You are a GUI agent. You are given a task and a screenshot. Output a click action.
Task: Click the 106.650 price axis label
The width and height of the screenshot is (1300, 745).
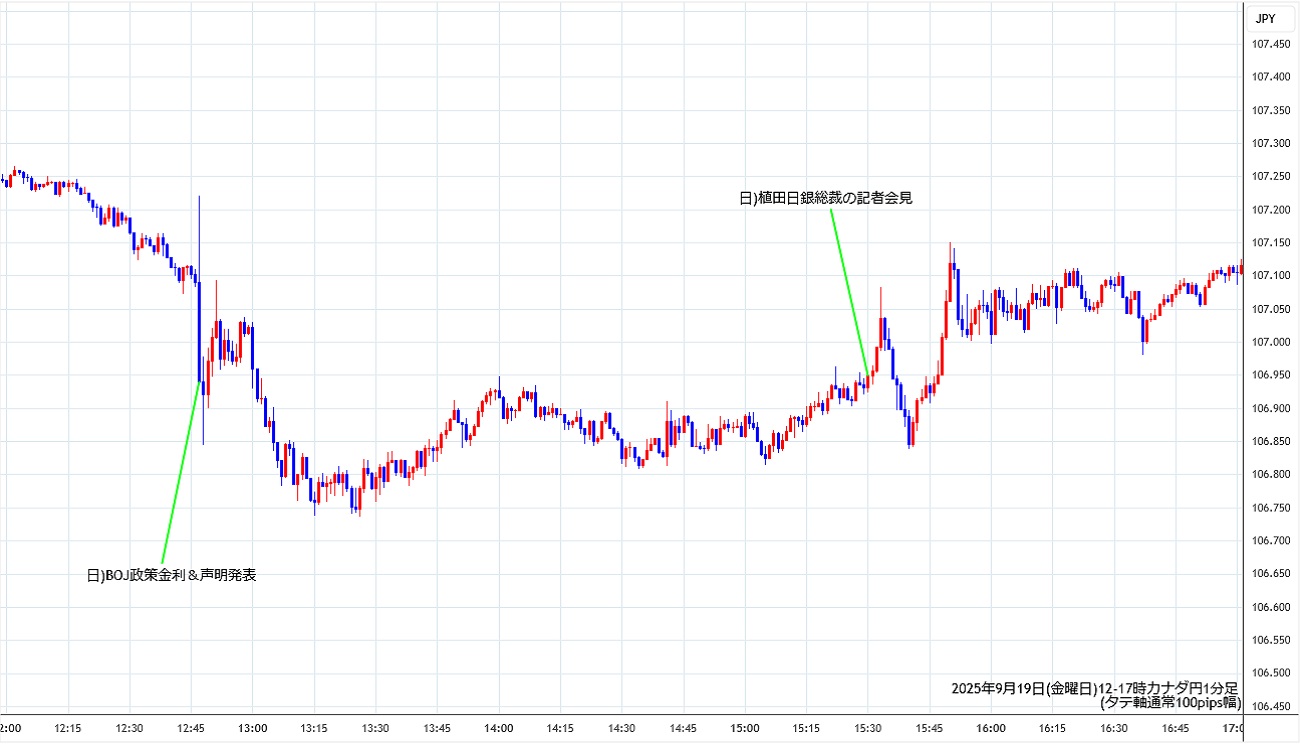click(x=1271, y=574)
